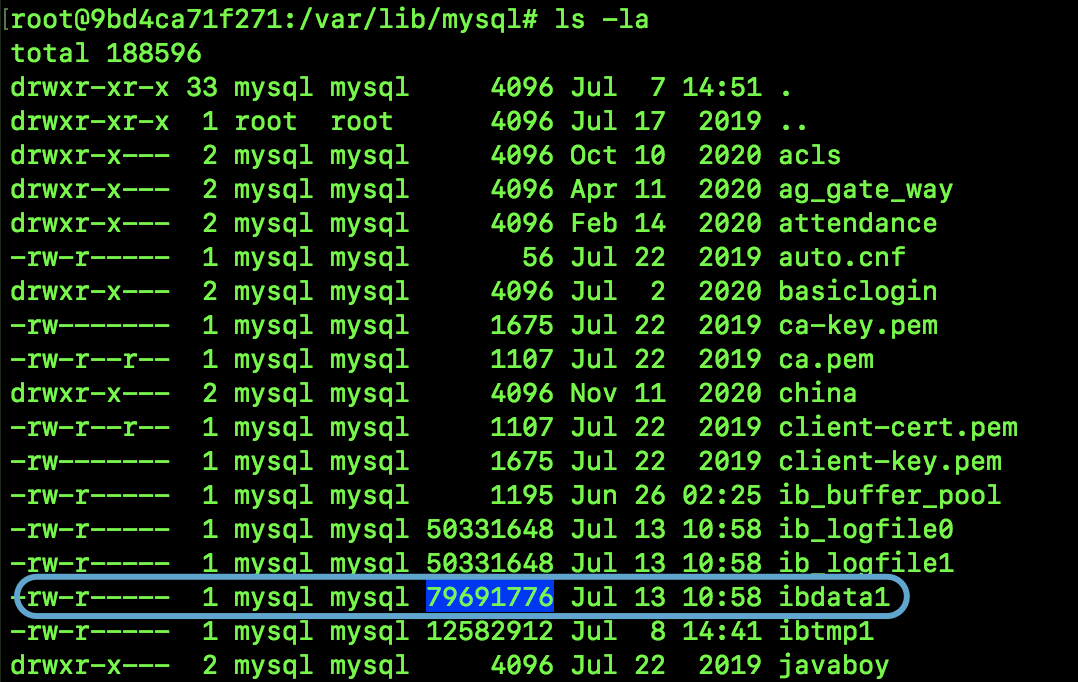Click the ib_buffer_pool filename
The image size is (1078, 682).
[x=890, y=495]
